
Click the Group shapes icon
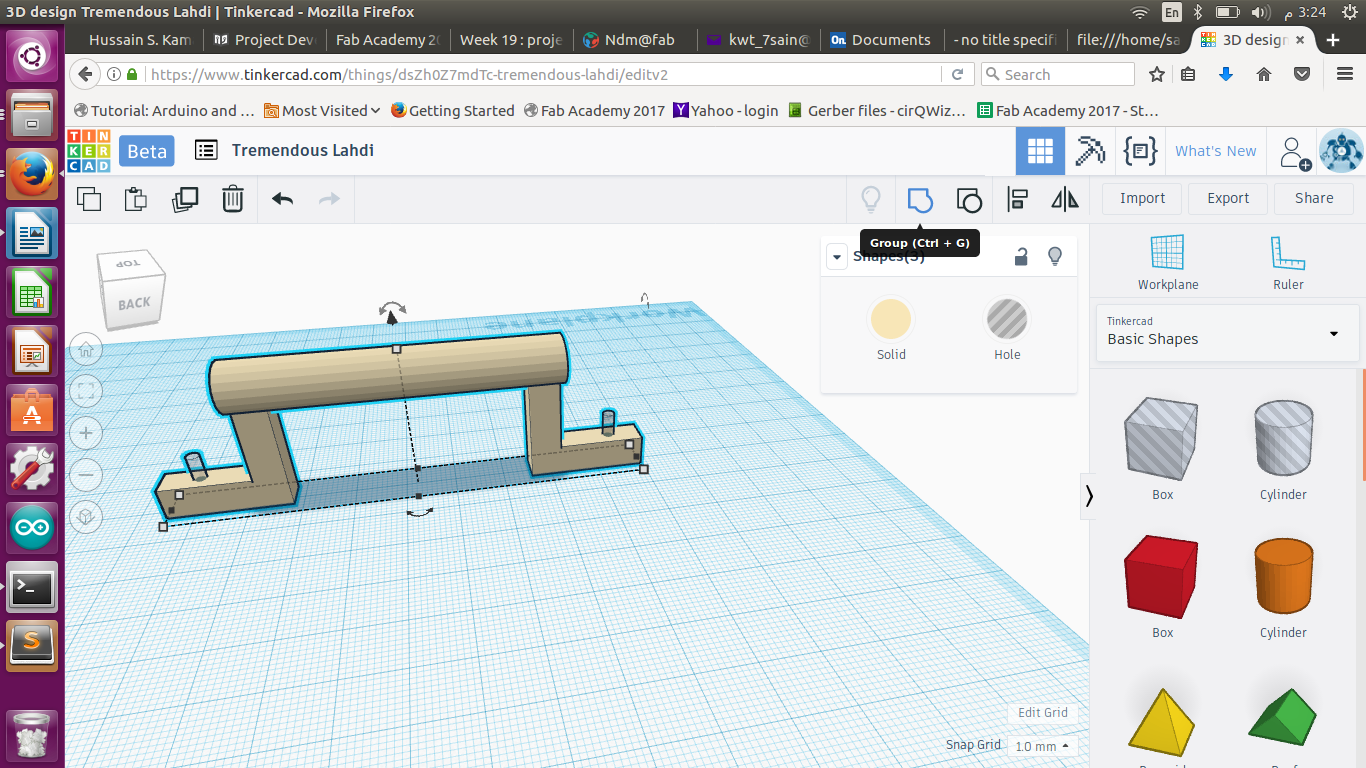click(919, 200)
